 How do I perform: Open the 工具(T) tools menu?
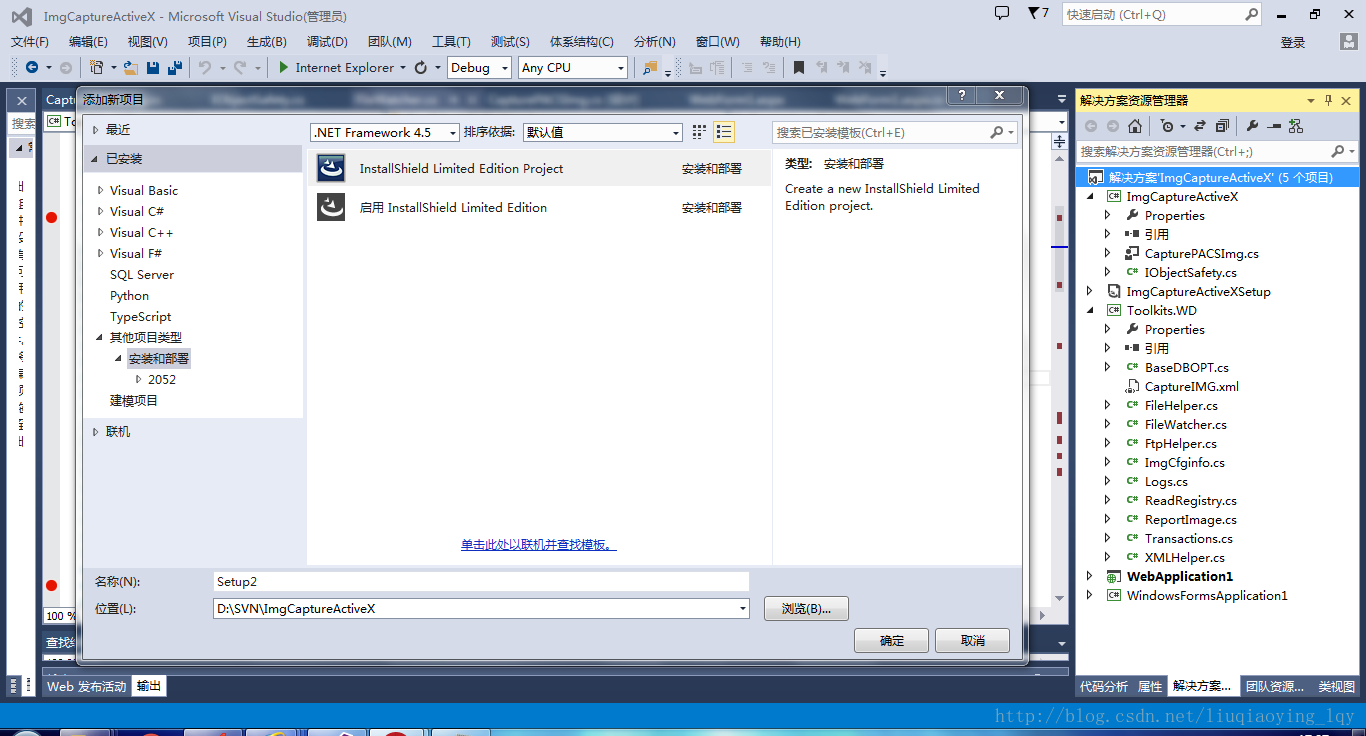pos(451,41)
